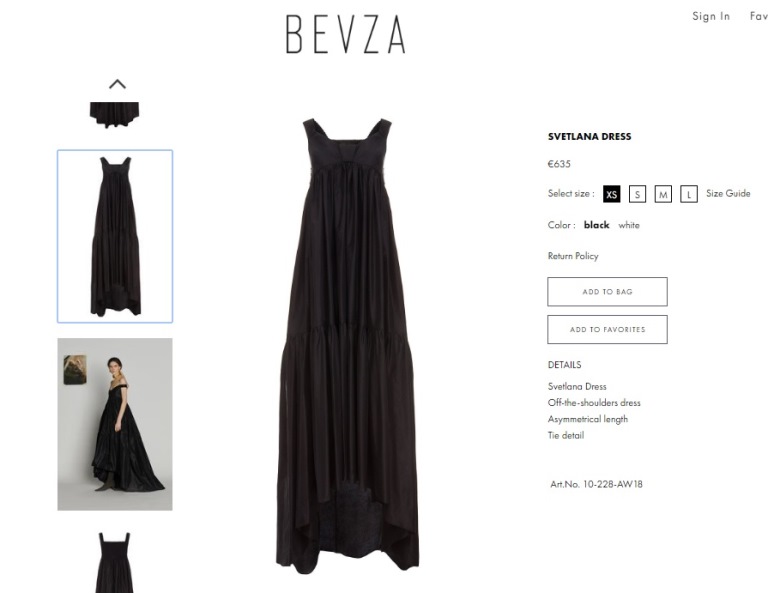Viewport: 768px width, 593px height.
Task: Open the Size Guide
Action: pos(728,193)
